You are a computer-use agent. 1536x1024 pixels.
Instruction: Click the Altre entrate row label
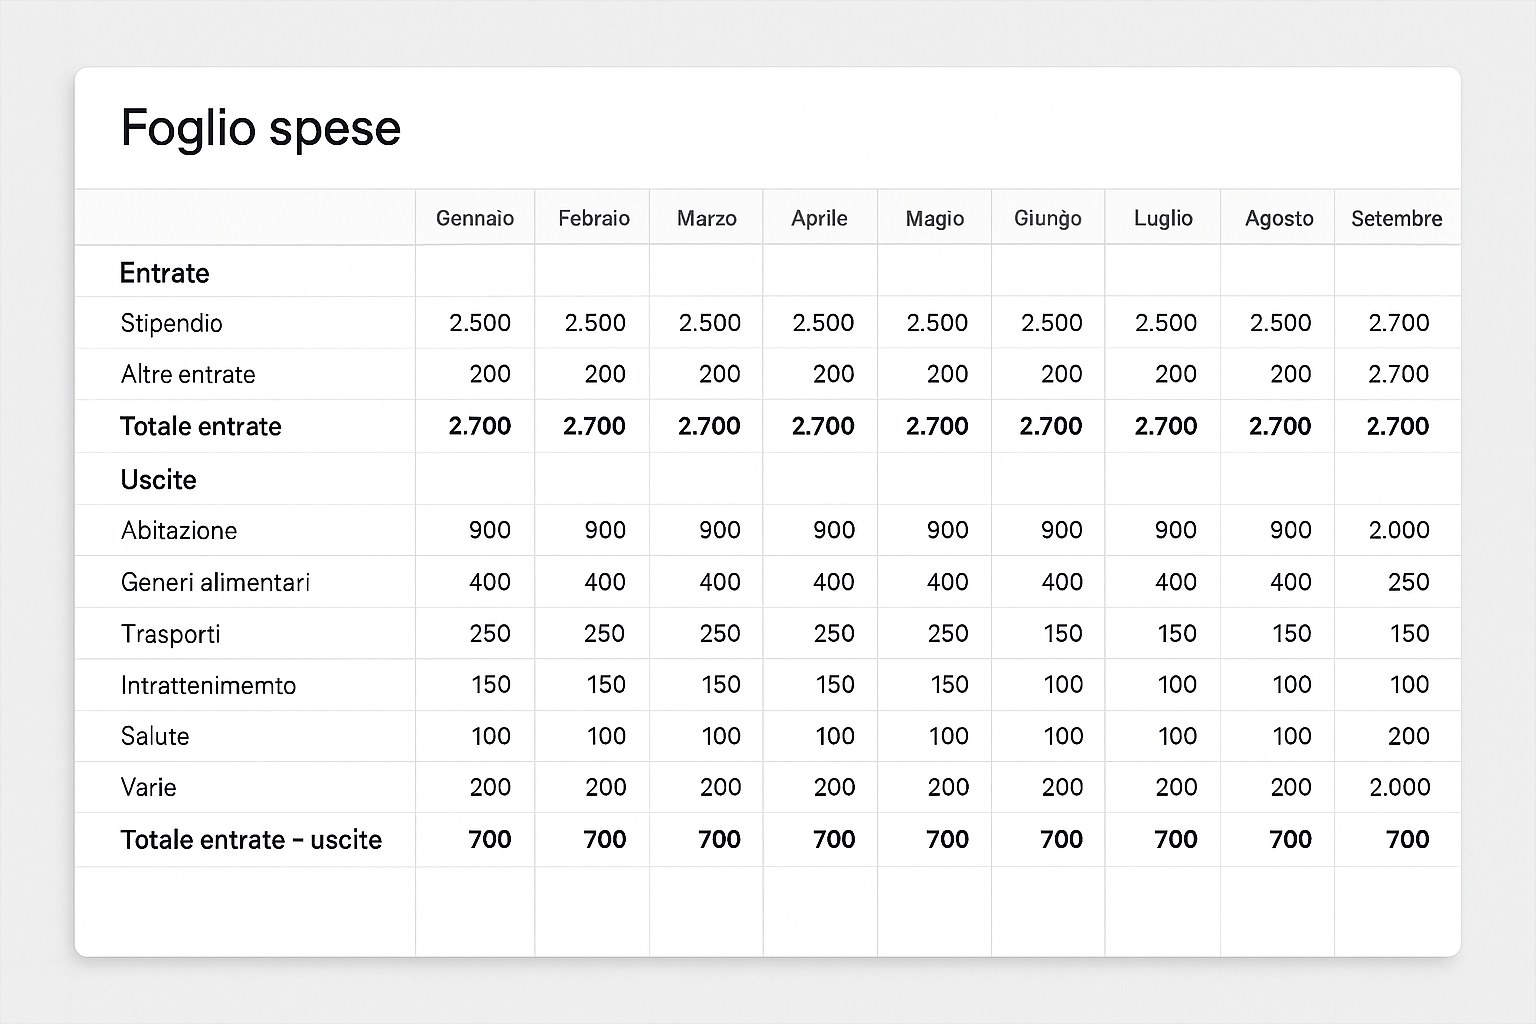click(x=188, y=374)
